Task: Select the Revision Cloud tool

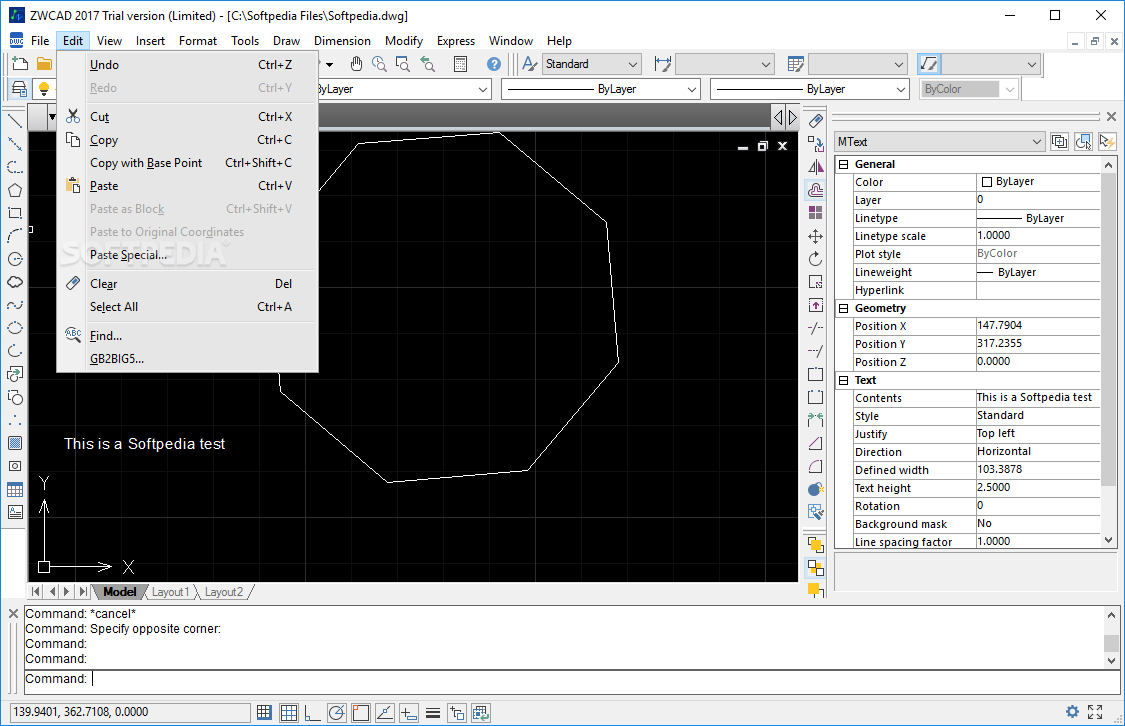Action: click(14, 282)
